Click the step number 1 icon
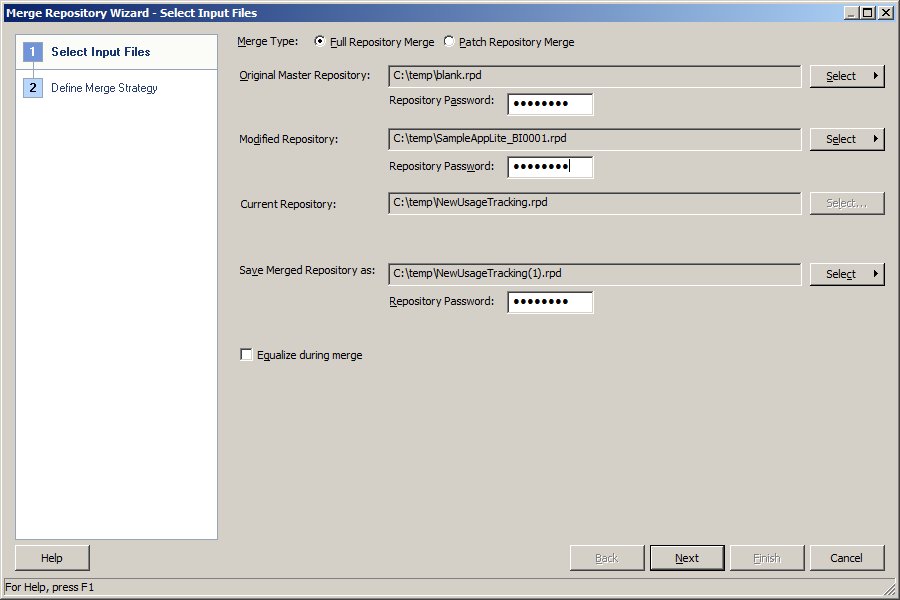The height and width of the screenshot is (600, 900). (x=33, y=52)
